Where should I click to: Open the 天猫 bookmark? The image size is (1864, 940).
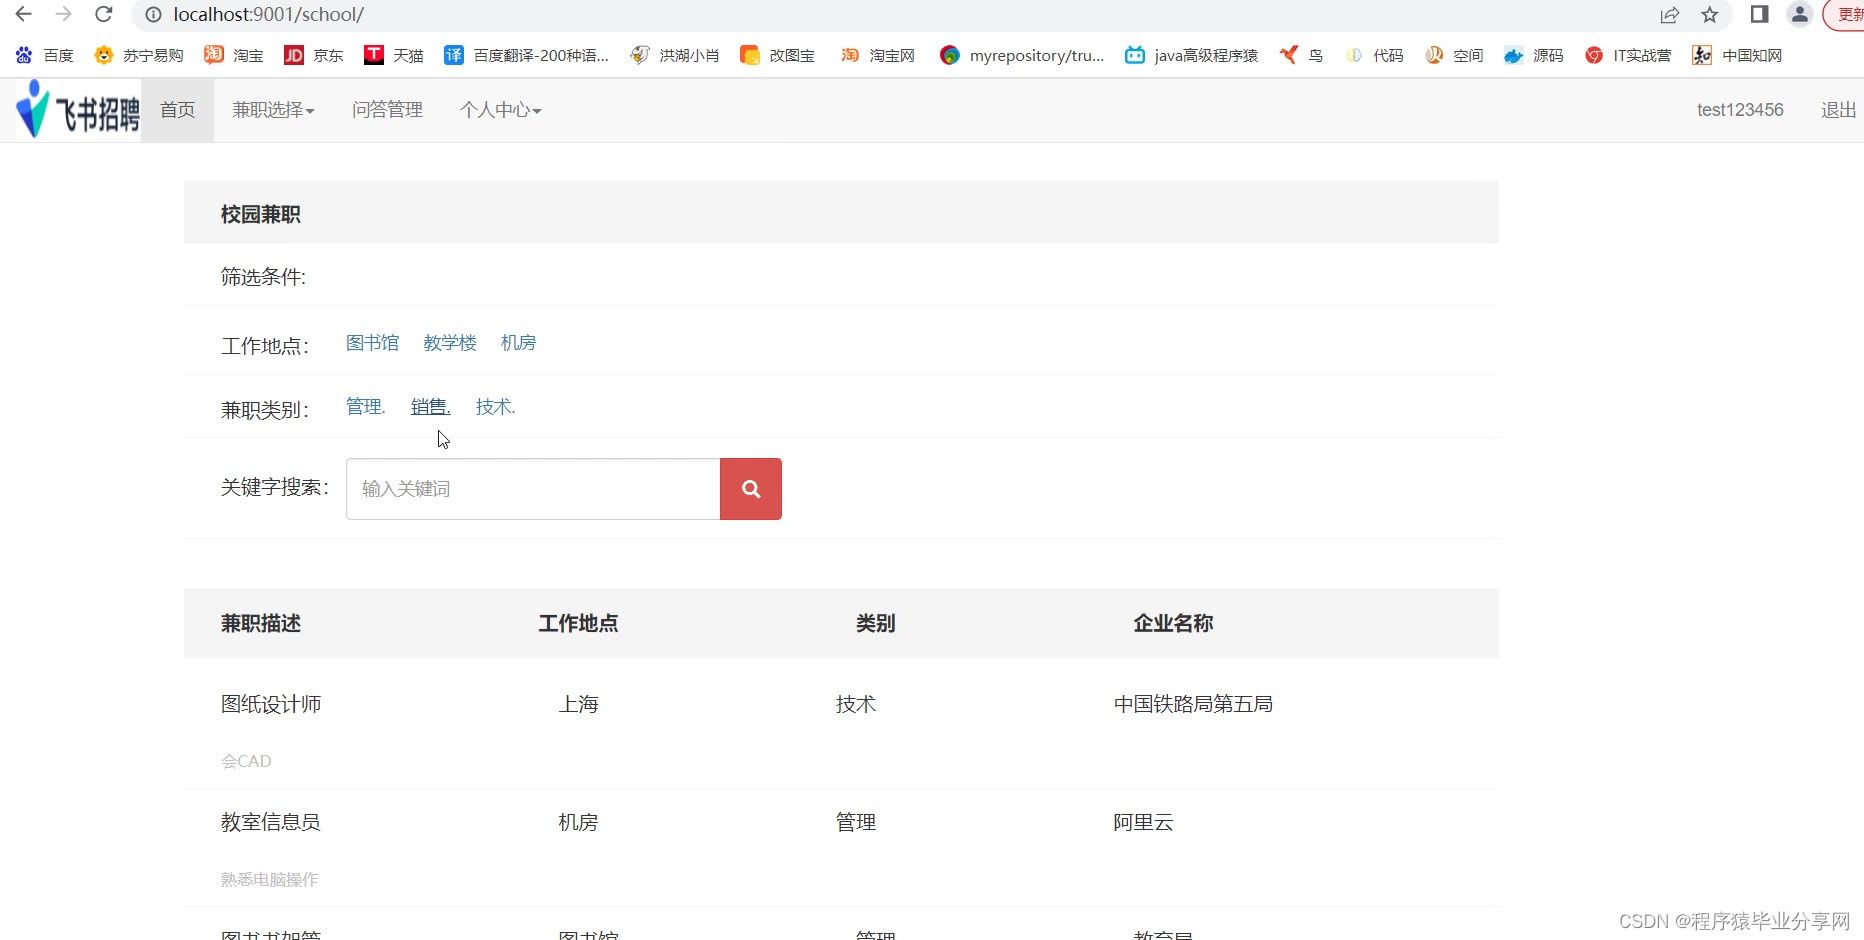pos(394,55)
